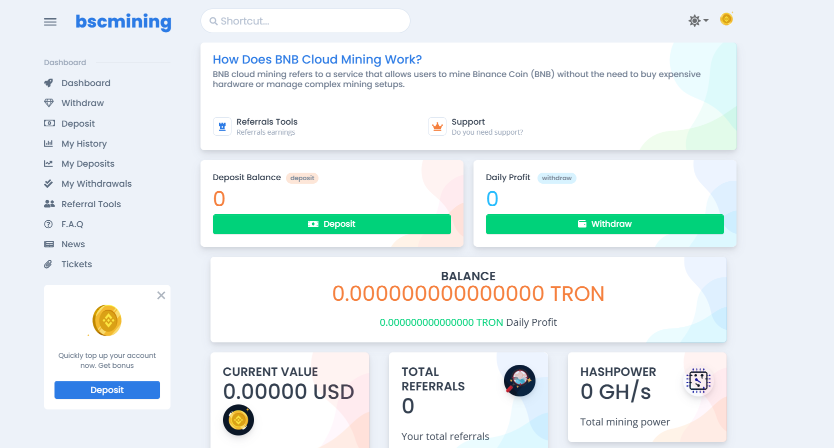Open Dashboard in the sidebar
This screenshot has width=834, height=448.
(x=85, y=83)
